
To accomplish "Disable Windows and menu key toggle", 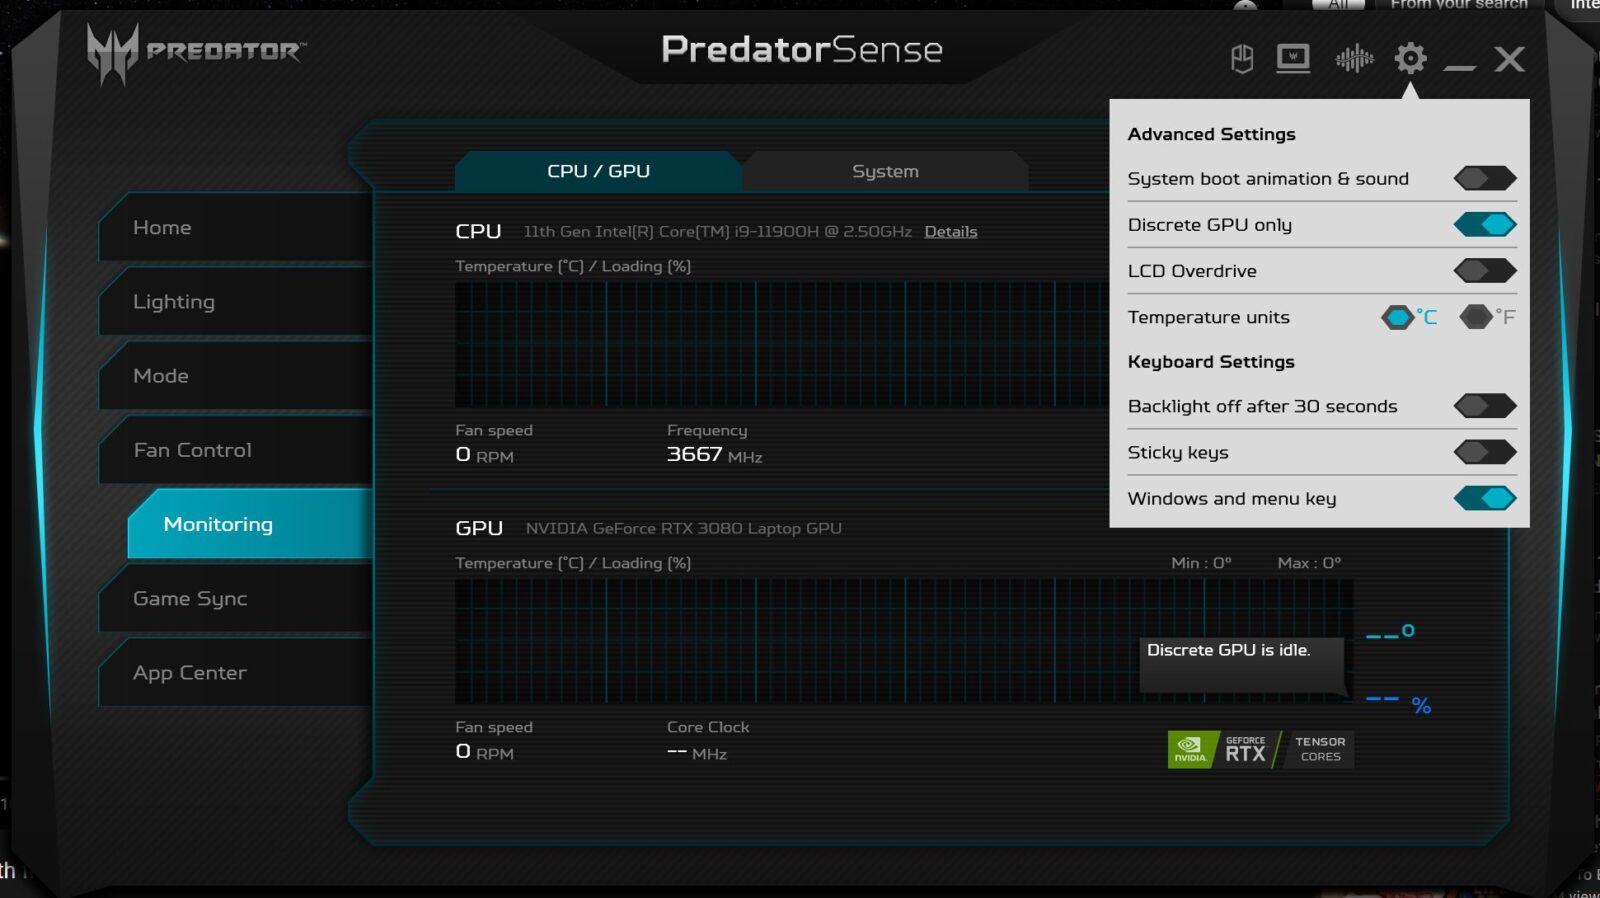I will click(x=1485, y=498).
